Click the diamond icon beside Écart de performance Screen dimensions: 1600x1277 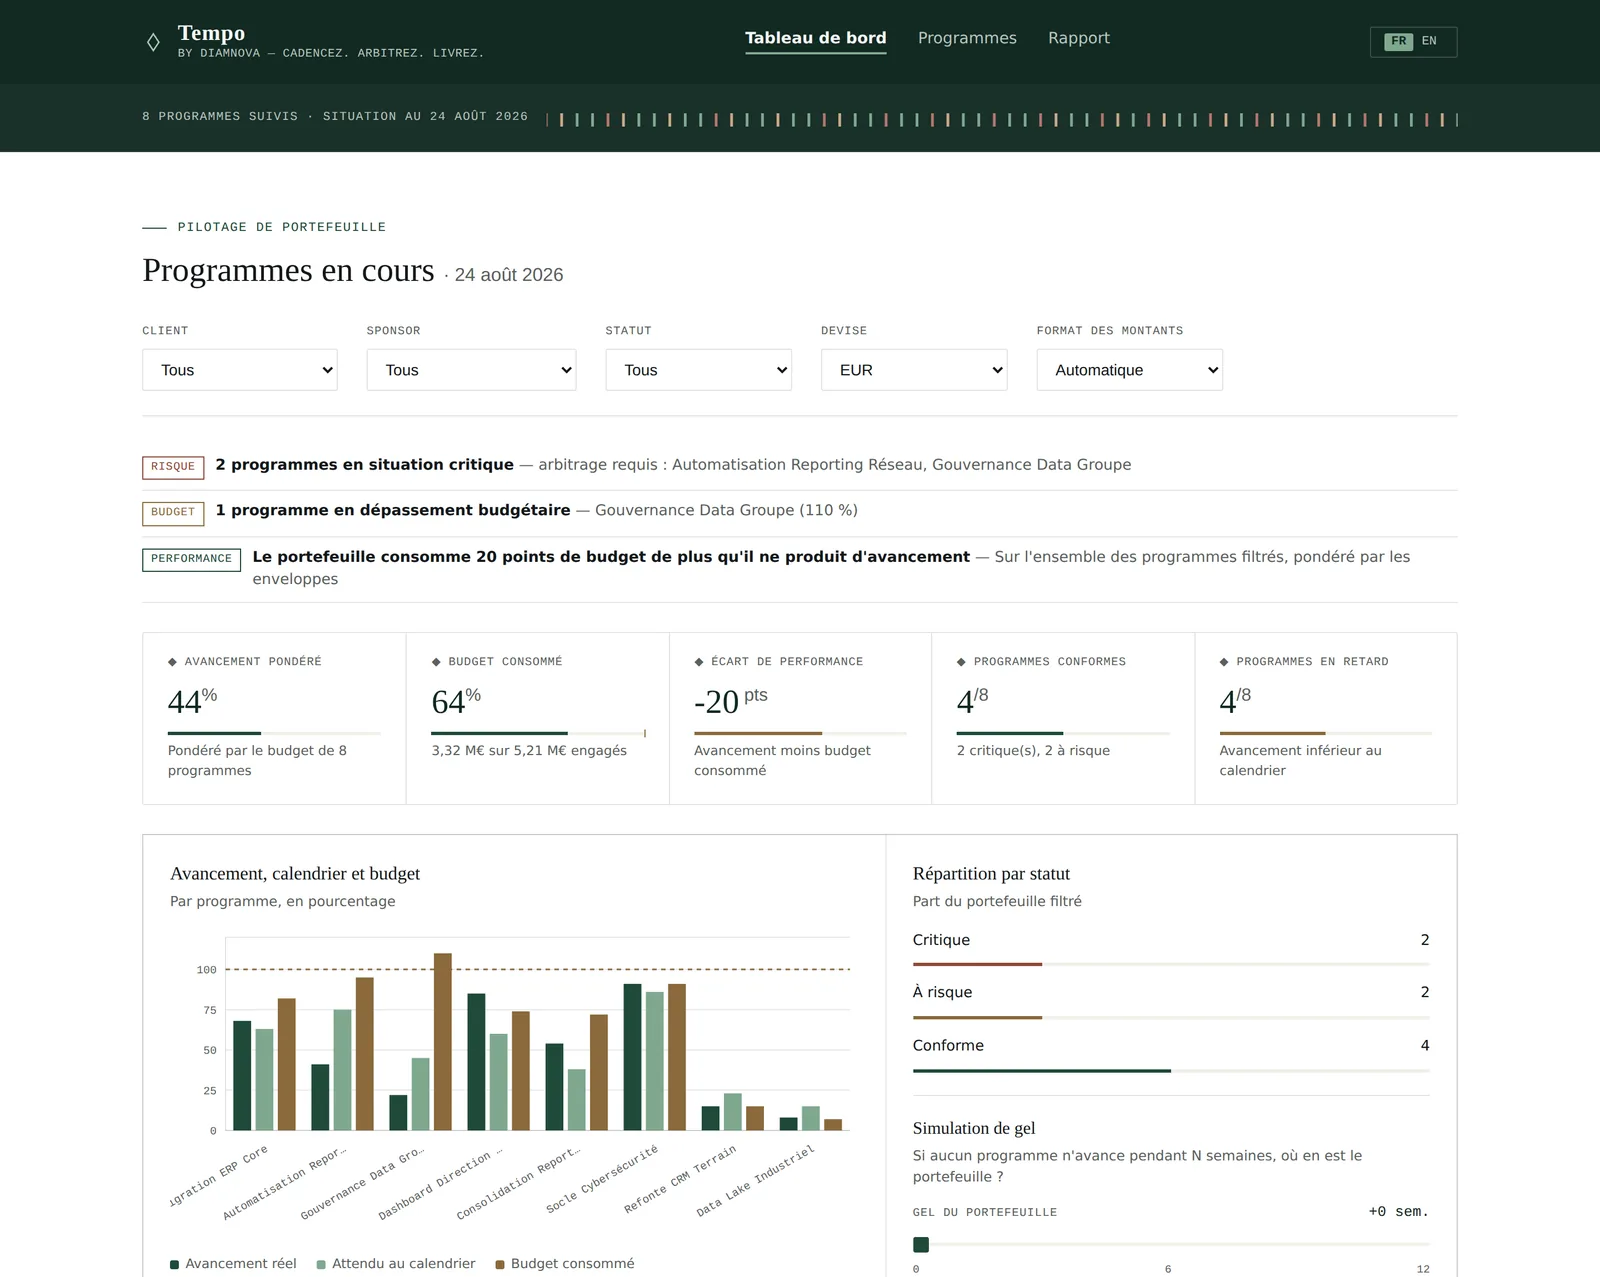pyautogui.click(x=699, y=662)
